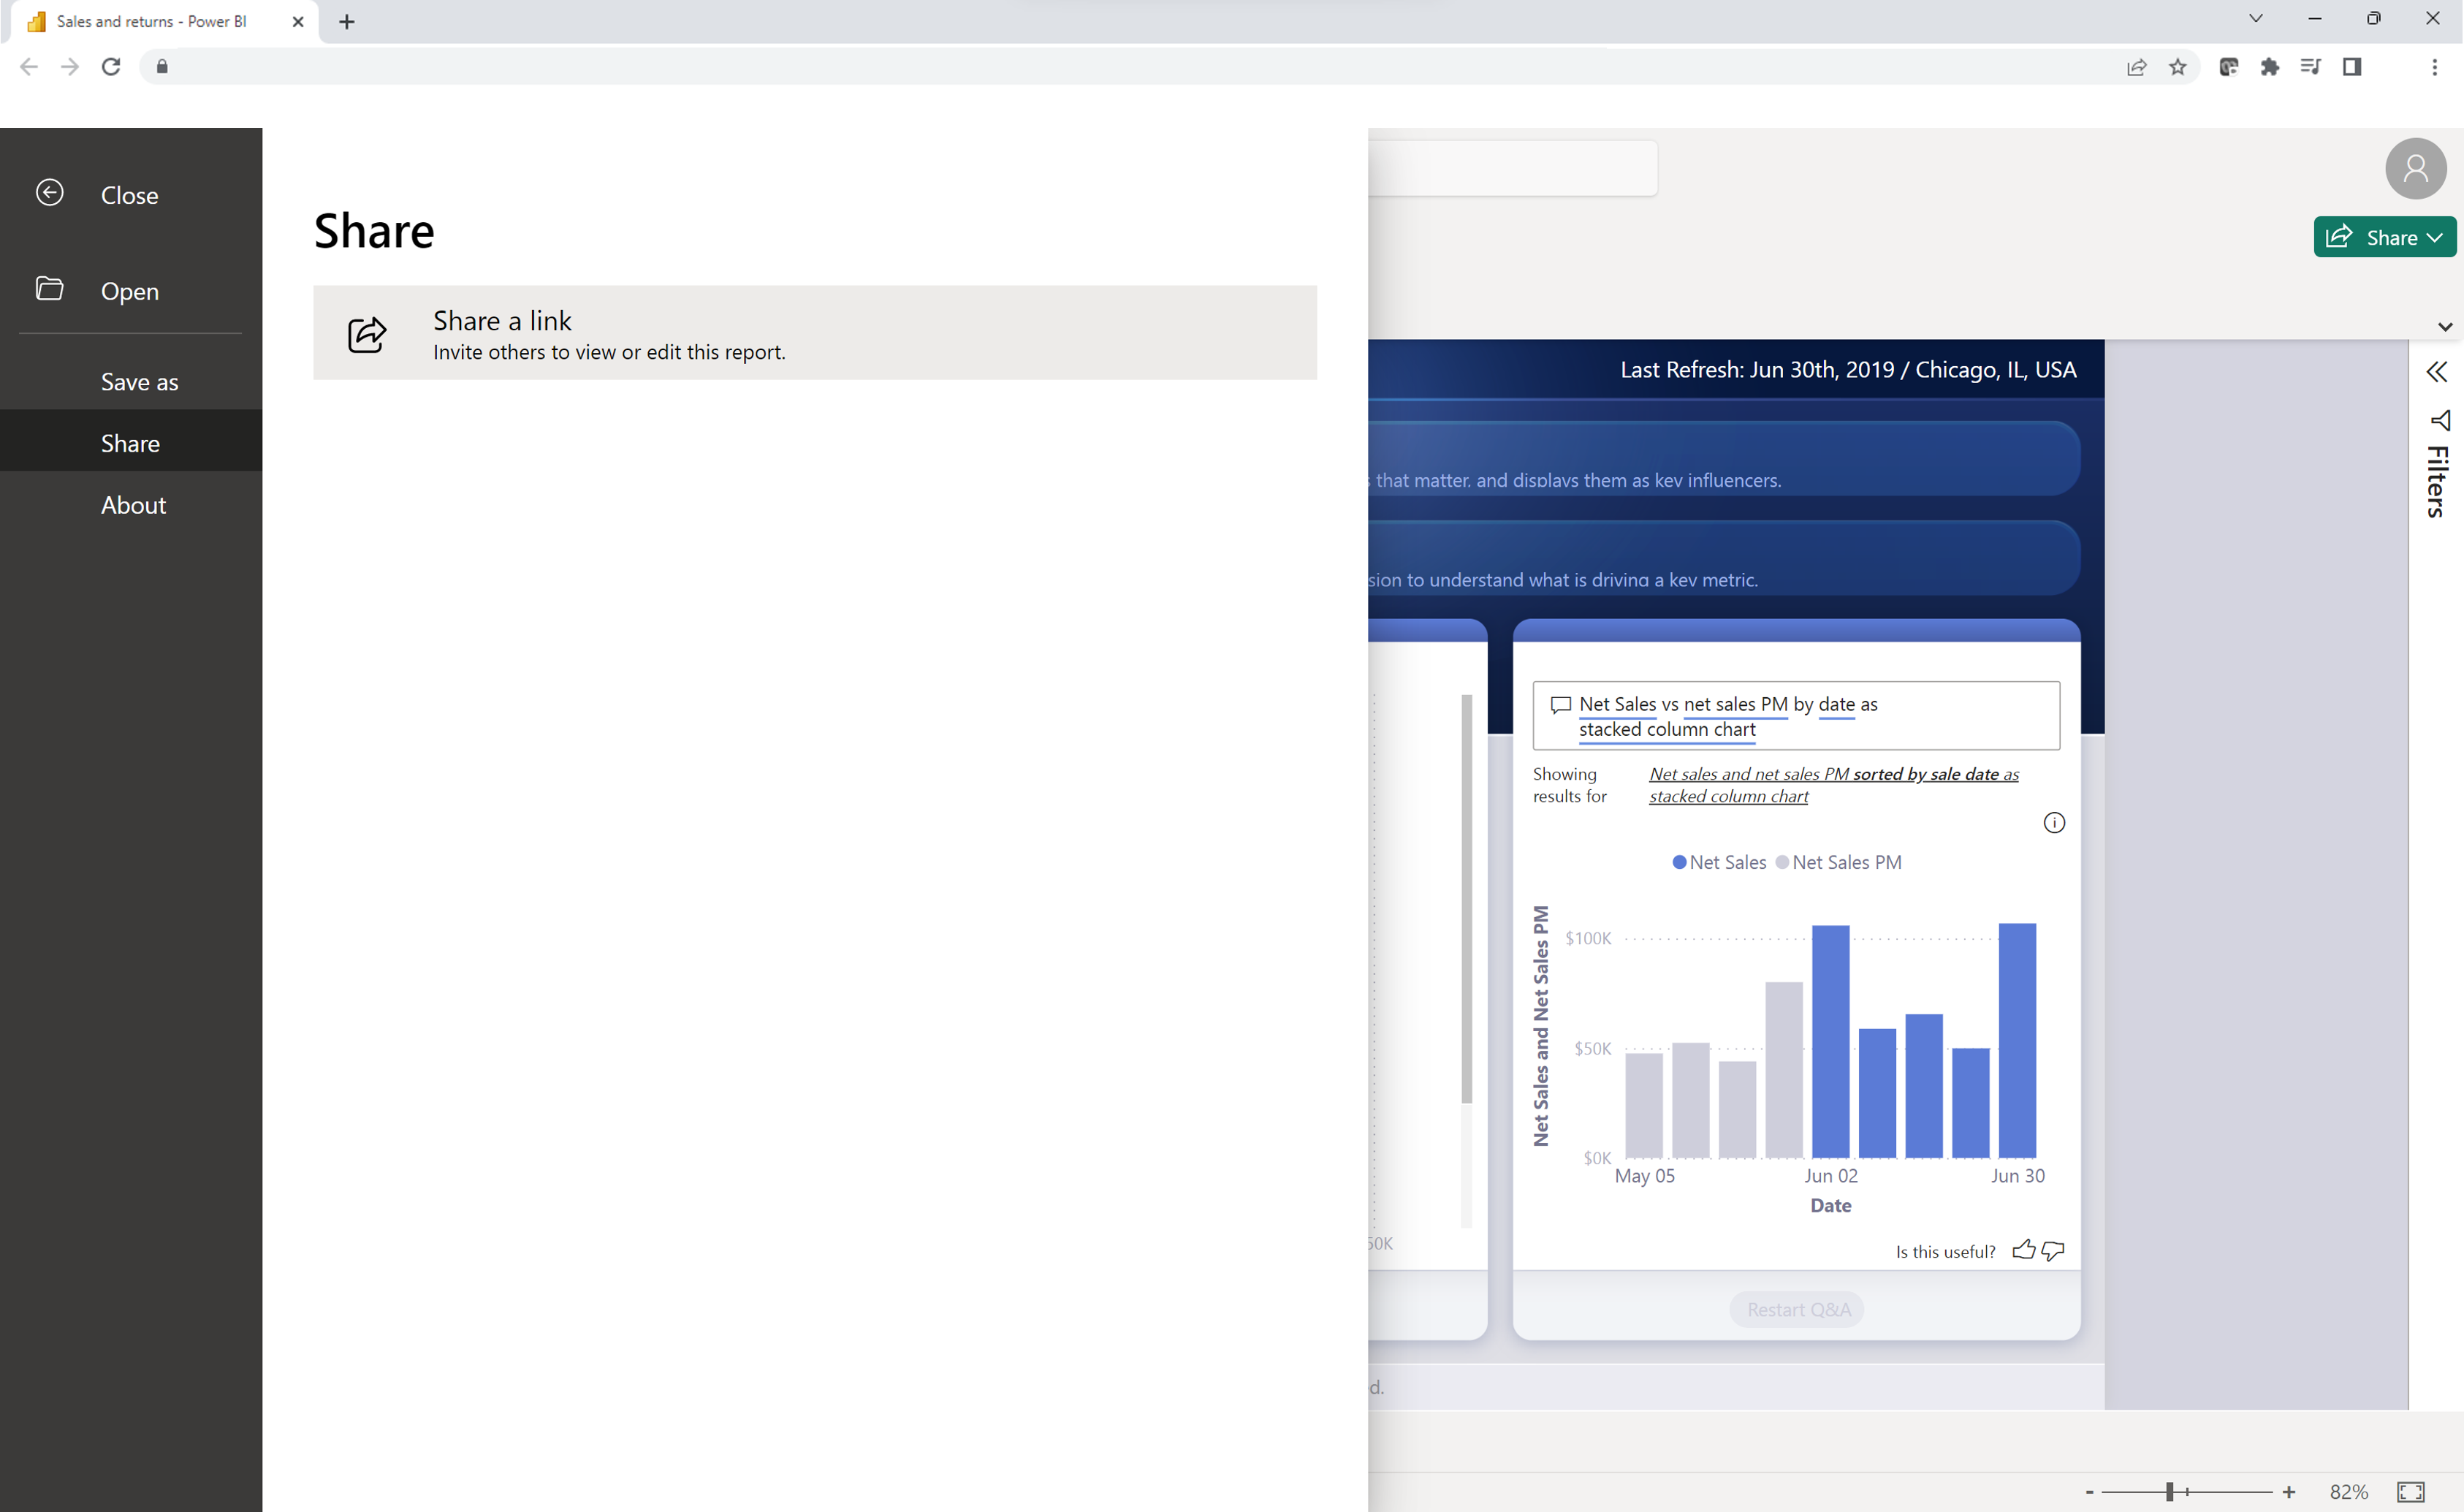Click the About option in the sidebar

click(x=134, y=504)
